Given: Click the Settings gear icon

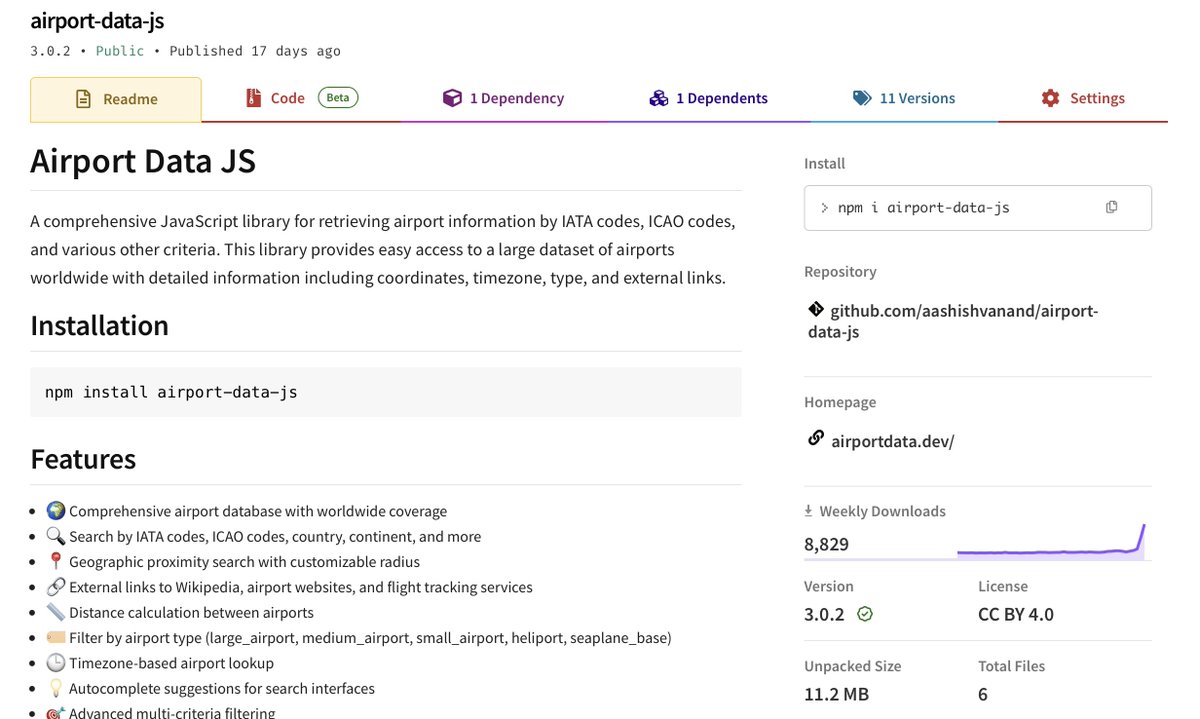Looking at the screenshot, I should tap(1050, 98).
